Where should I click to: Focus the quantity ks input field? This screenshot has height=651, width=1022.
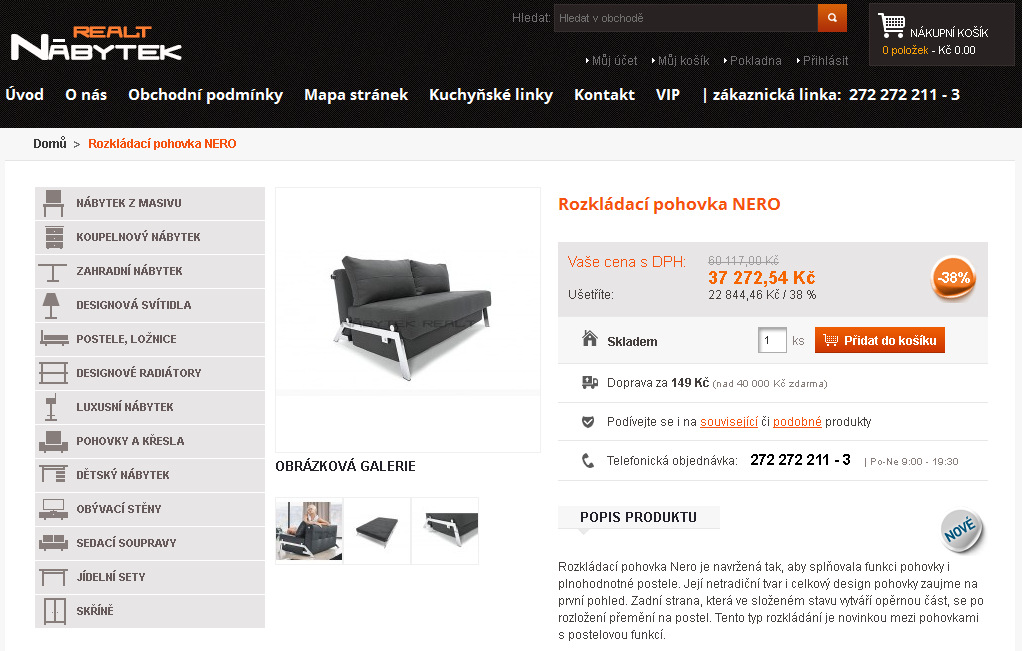click(772, 340)
